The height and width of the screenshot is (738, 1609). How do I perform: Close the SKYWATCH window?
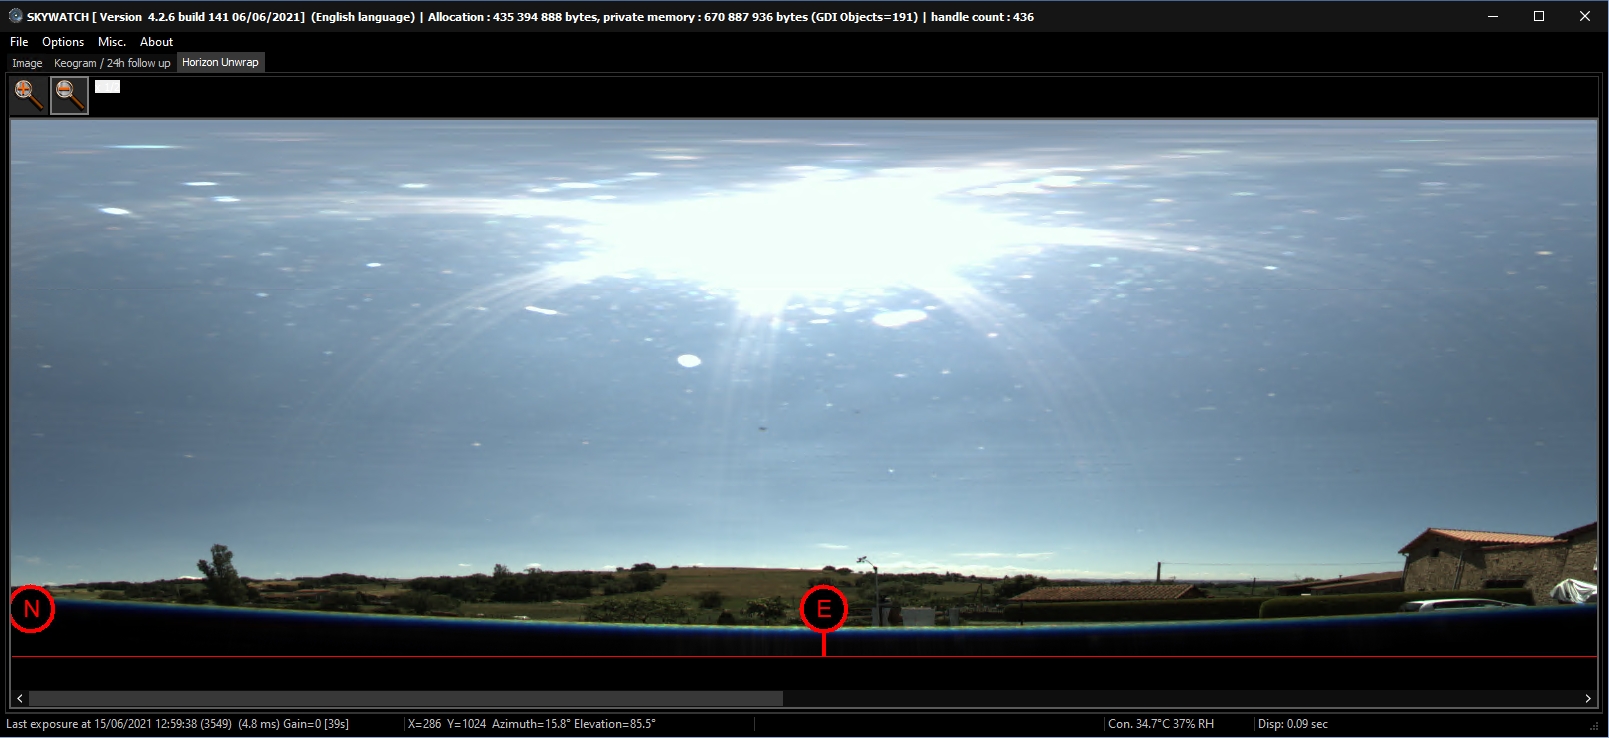[x=1585, y=16]
